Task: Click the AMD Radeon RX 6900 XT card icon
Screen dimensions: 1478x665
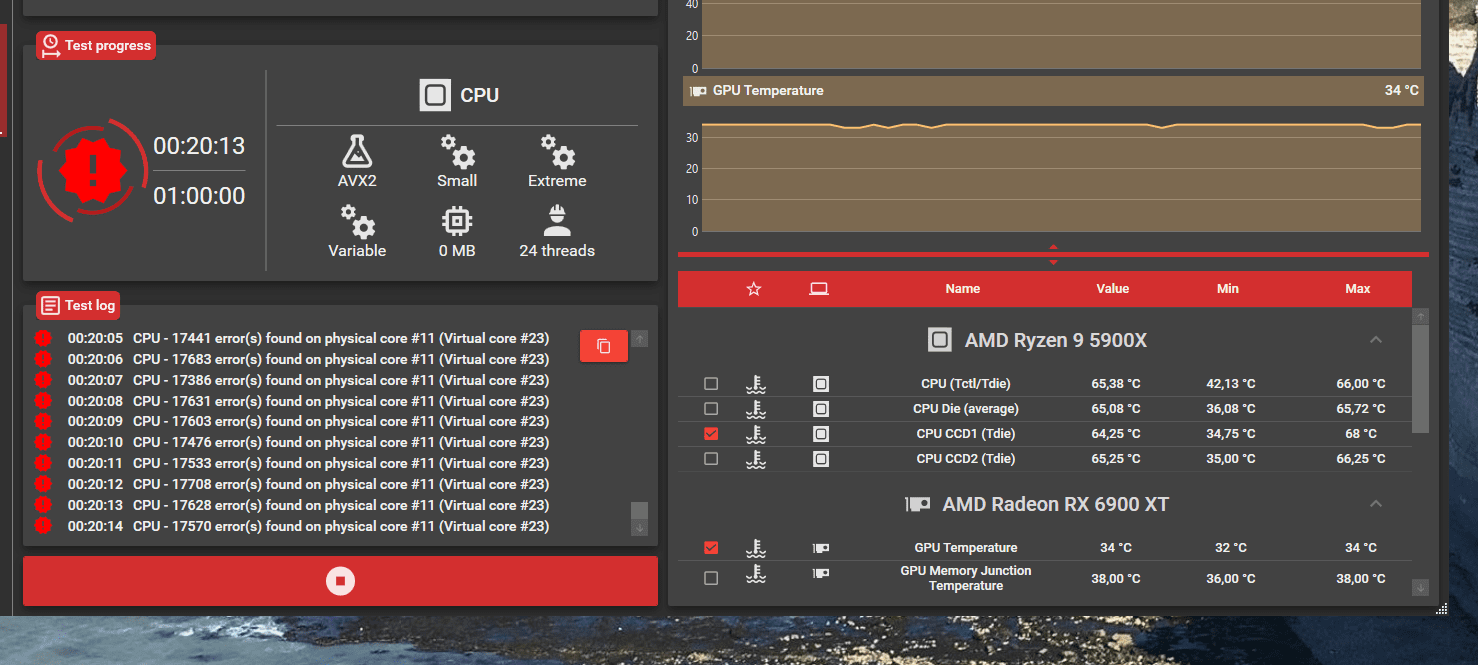Action: (917, 504)
